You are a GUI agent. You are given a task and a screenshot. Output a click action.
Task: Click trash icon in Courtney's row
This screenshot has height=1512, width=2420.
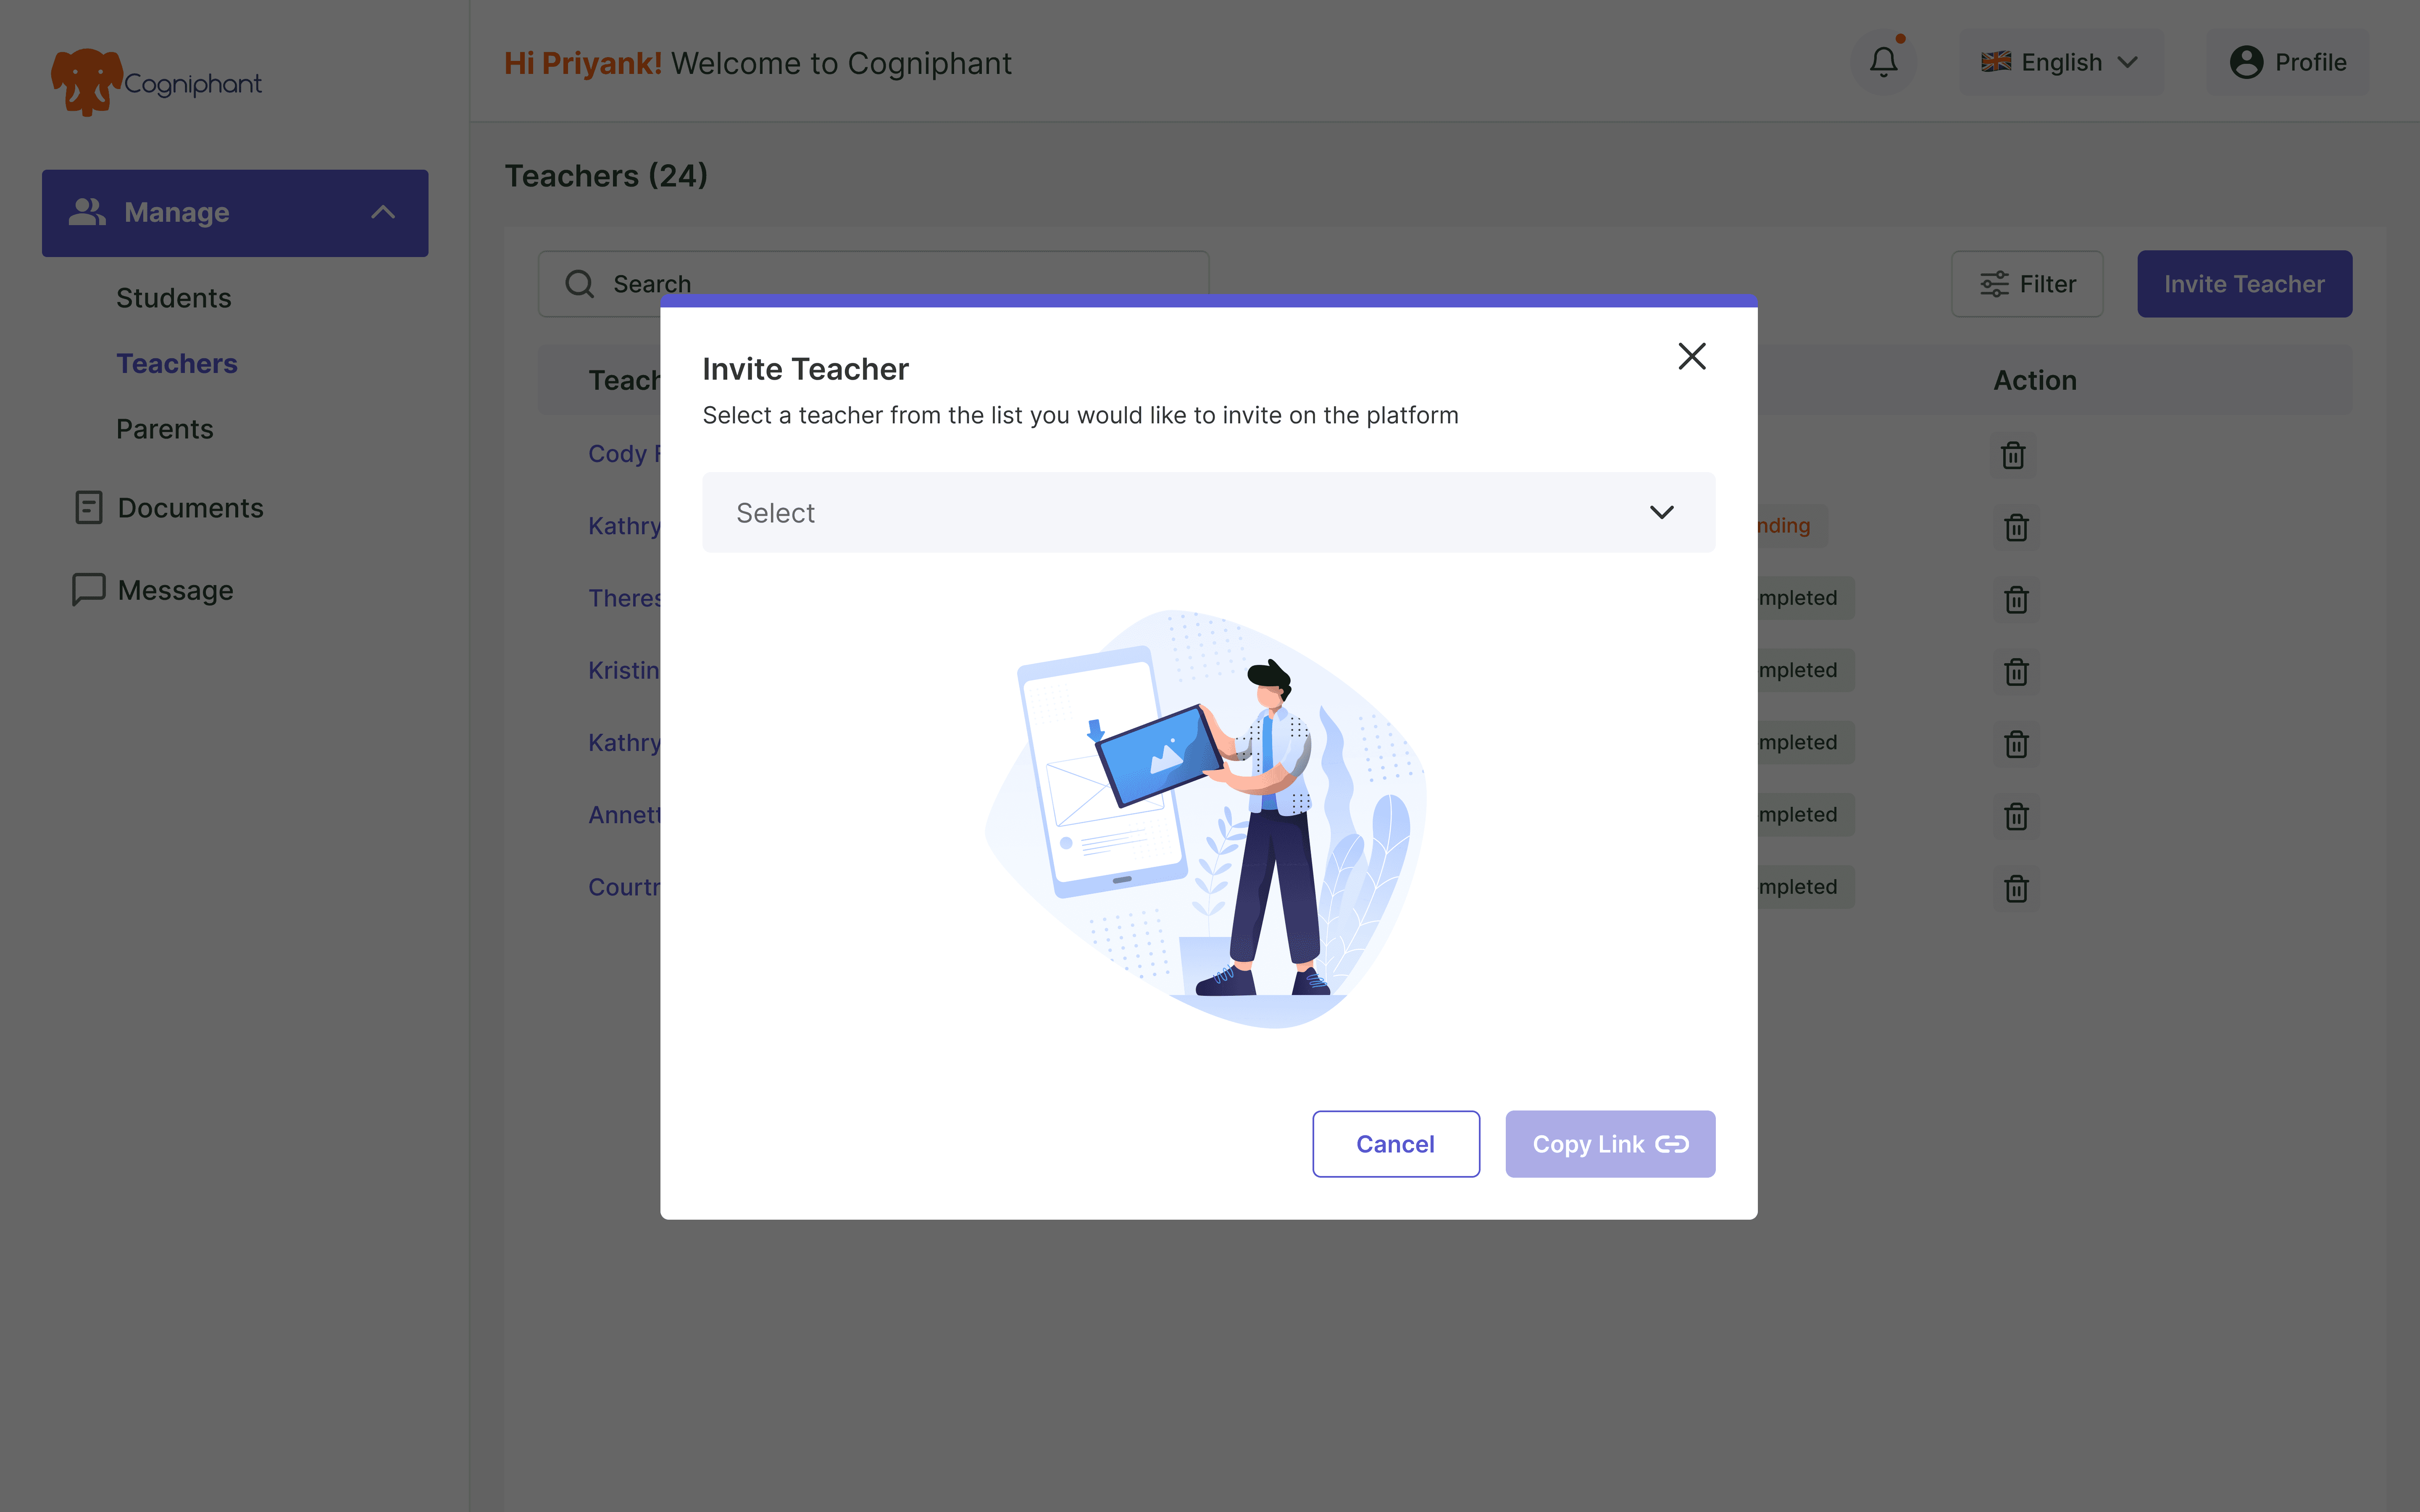coord(2016,888)
